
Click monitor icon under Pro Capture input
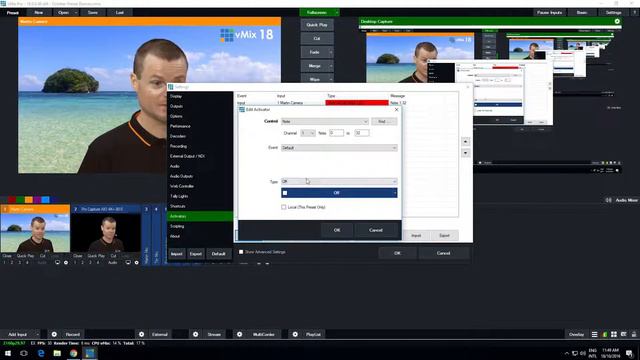[128, 262]
